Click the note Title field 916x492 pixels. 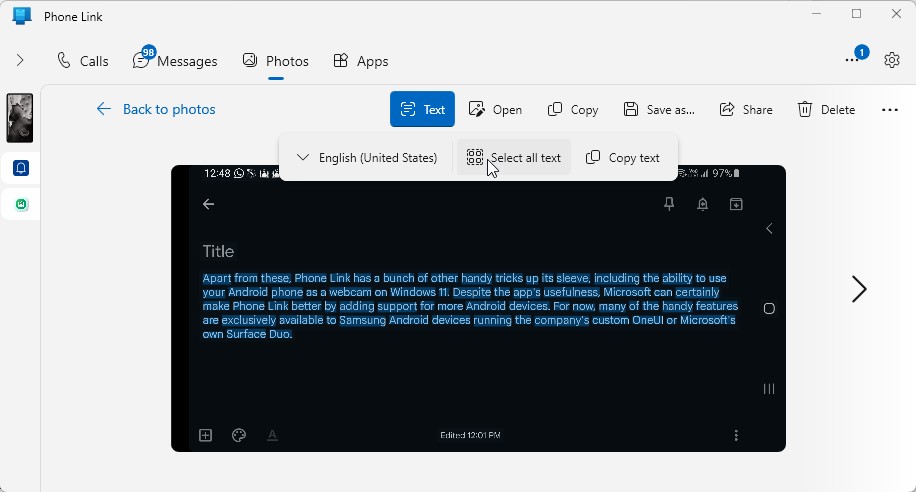(x=218, y=251)
